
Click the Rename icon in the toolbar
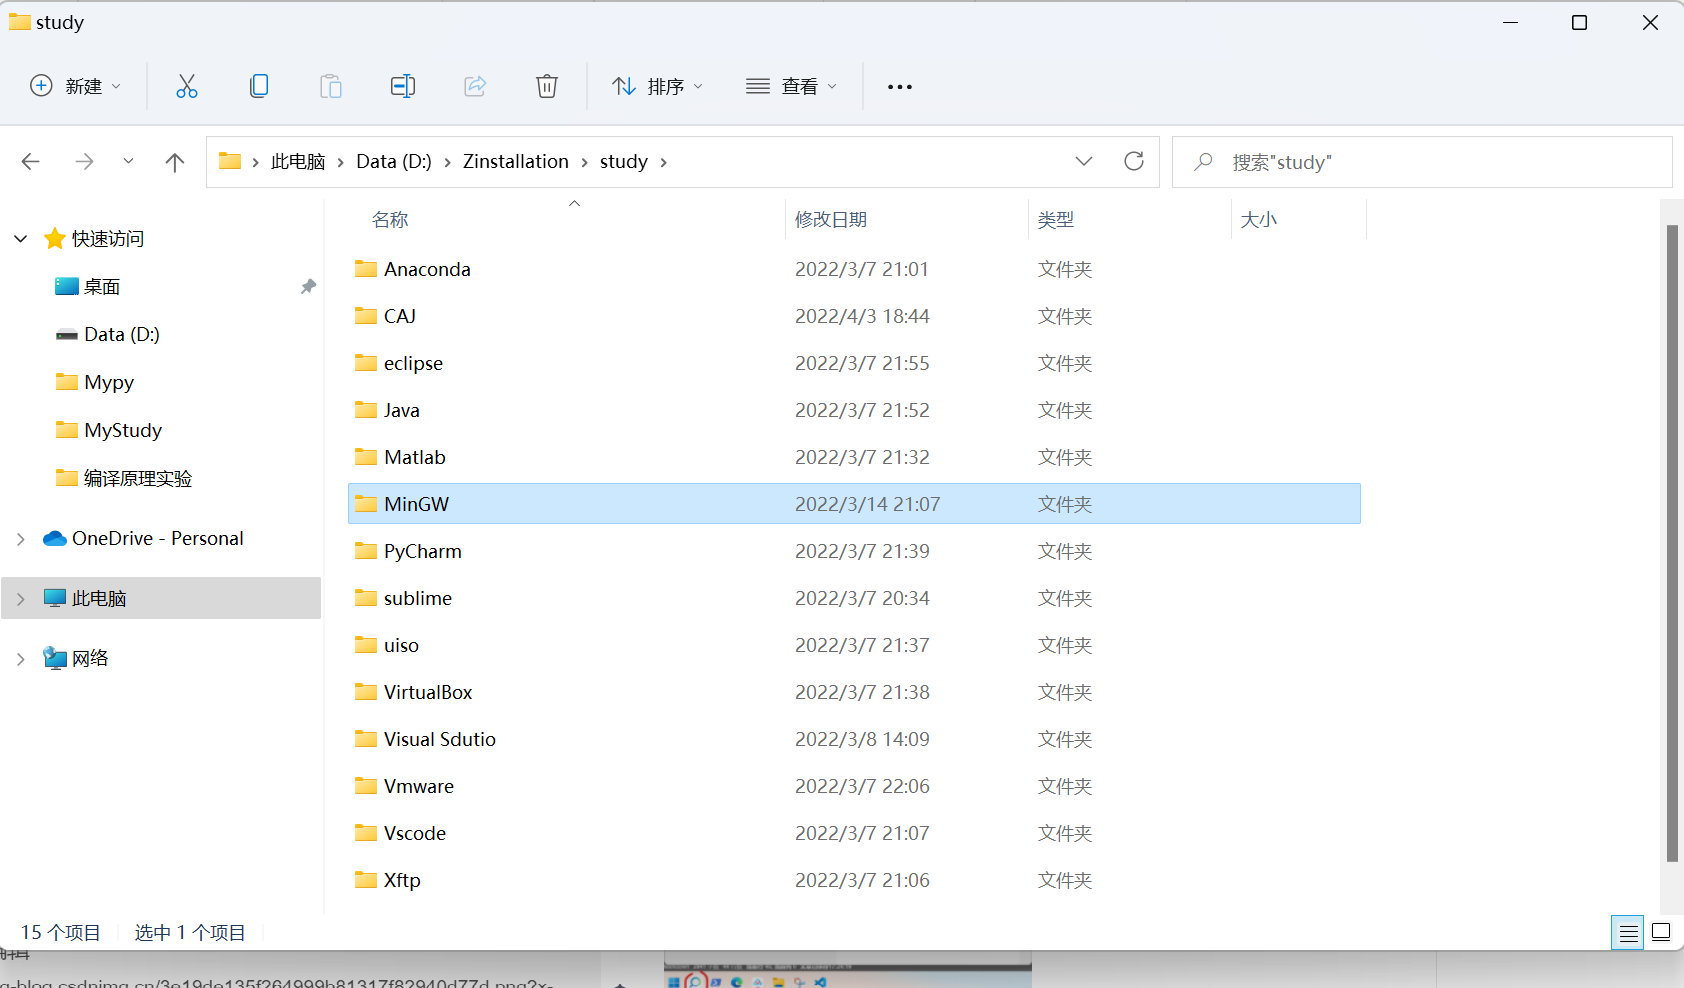(403, 86)
